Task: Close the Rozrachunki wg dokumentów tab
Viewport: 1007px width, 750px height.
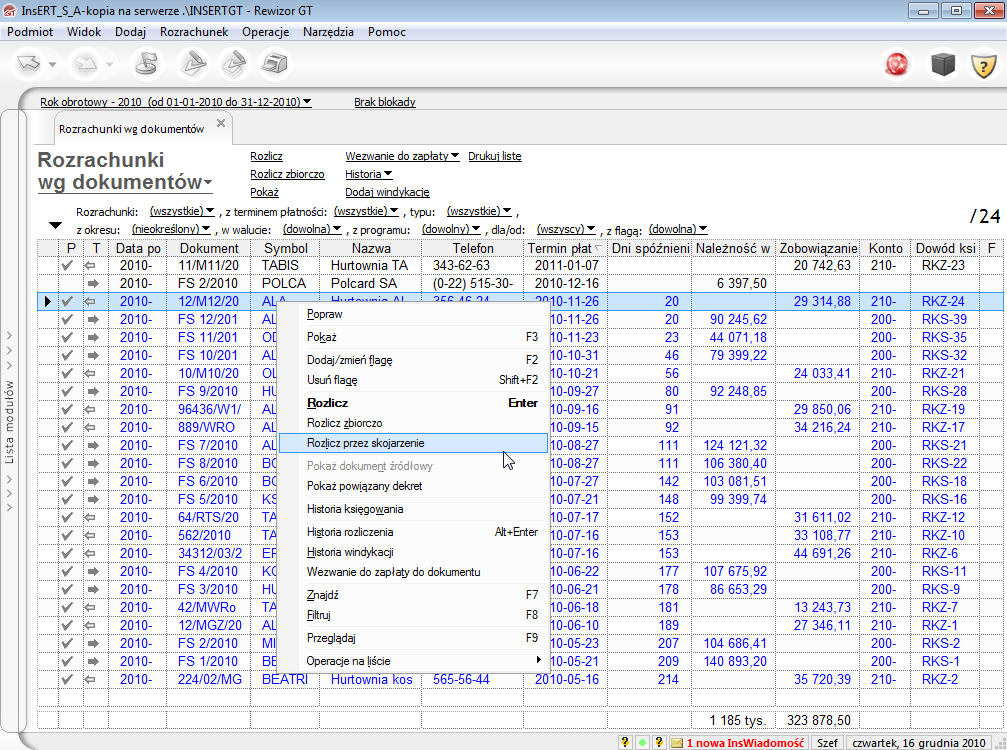Action: click(x=221, y=125)
